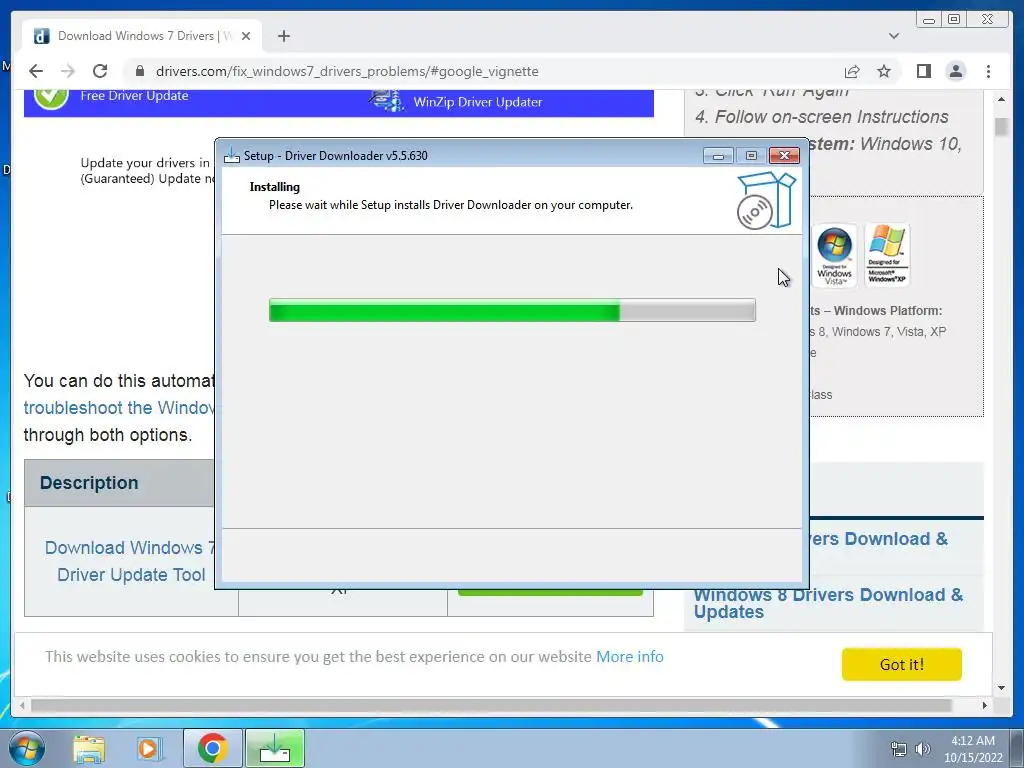Click Setup installer title bar icon
Image resolution: width=1024 pixels, height=768 pixels.
[x=232, y=155]
